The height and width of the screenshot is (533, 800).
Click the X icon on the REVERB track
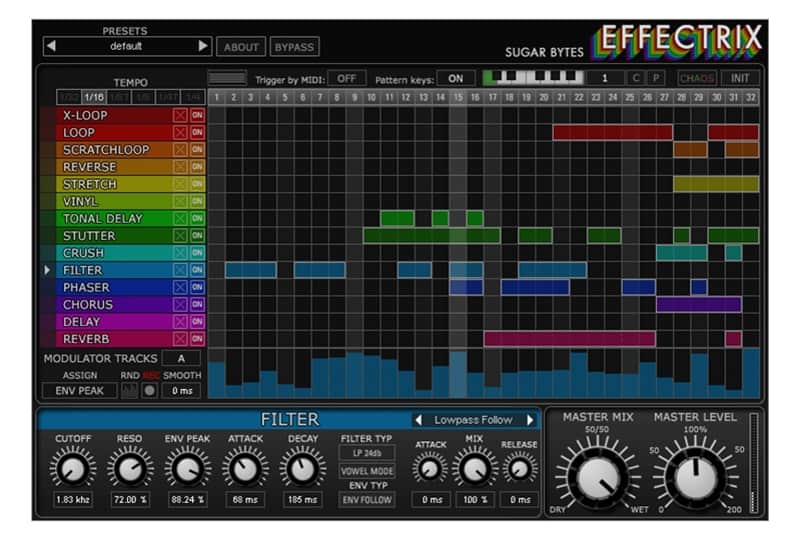click(180, 339)
